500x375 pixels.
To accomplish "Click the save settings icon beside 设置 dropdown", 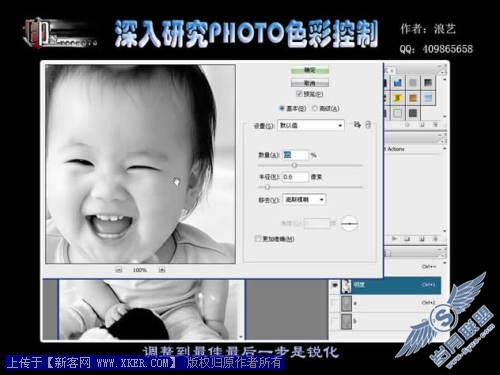I will [357, 125].
